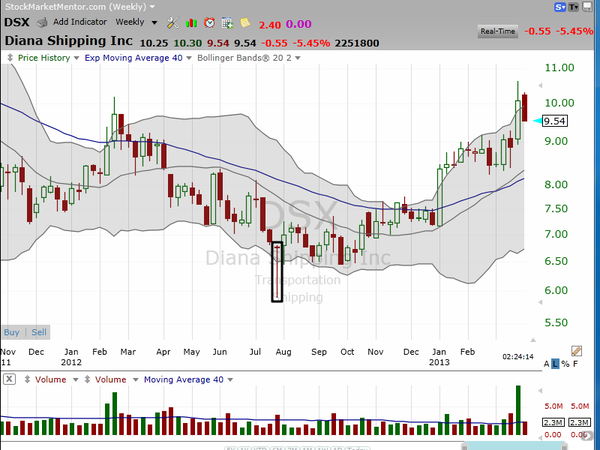Click the 02:24:14 countdown time
Viewport: 600px width, 450px height.
point(518,357)
